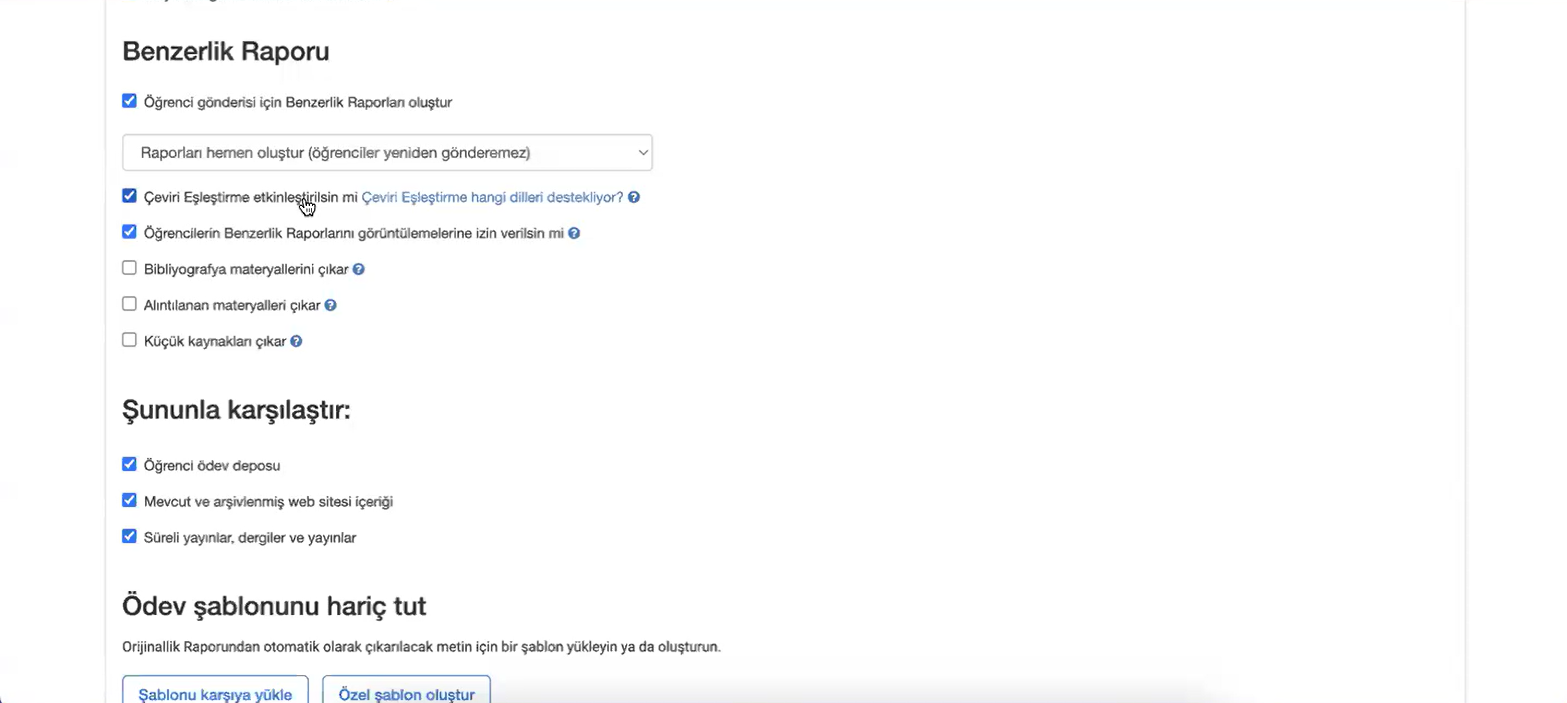This screenshot has width=1567, height=703.
Task: Open help icon for Alıntılanan materyalleri çıkar
Action: click(330, 305)
